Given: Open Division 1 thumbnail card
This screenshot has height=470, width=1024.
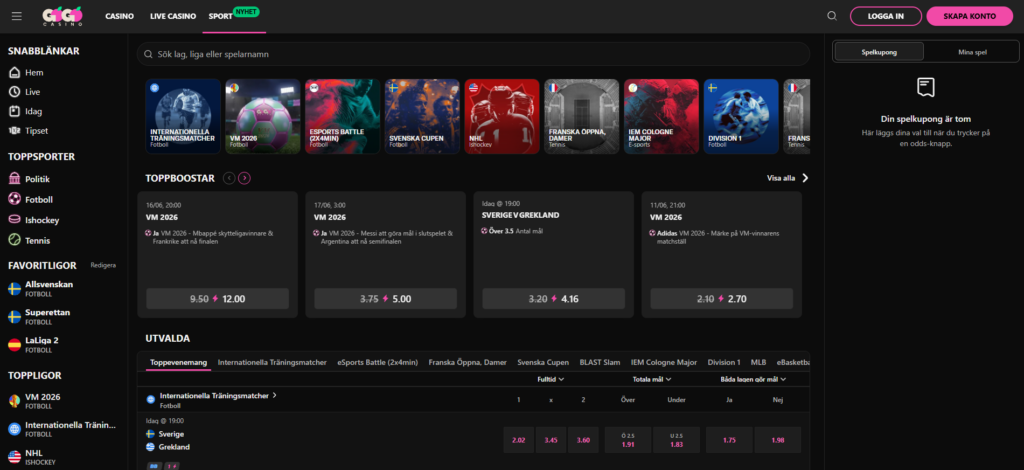Looking at the screenshot, I should [741, 116].
